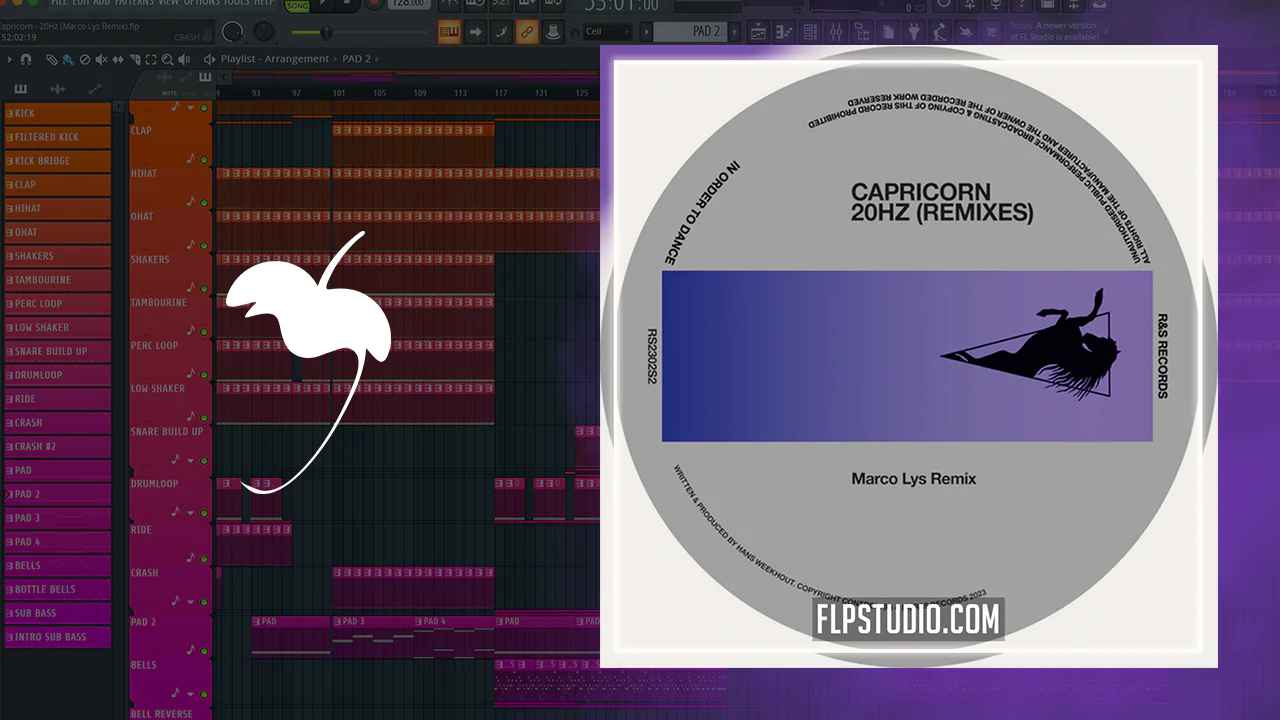Show the automation clips tab in picker panel
This screenshot has height=720, width=1280.
pos(95,89)
